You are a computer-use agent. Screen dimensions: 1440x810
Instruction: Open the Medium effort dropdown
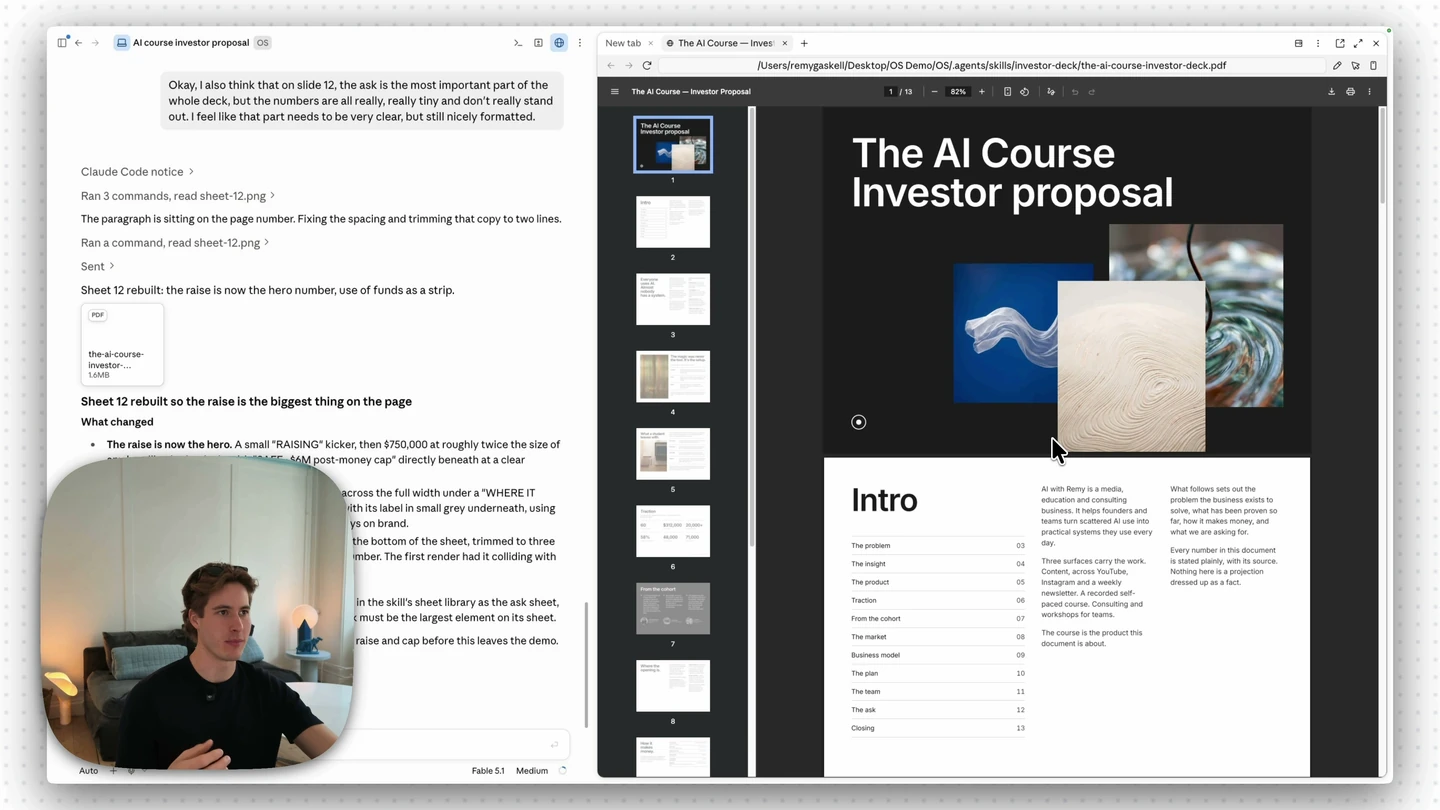(532, 771)
